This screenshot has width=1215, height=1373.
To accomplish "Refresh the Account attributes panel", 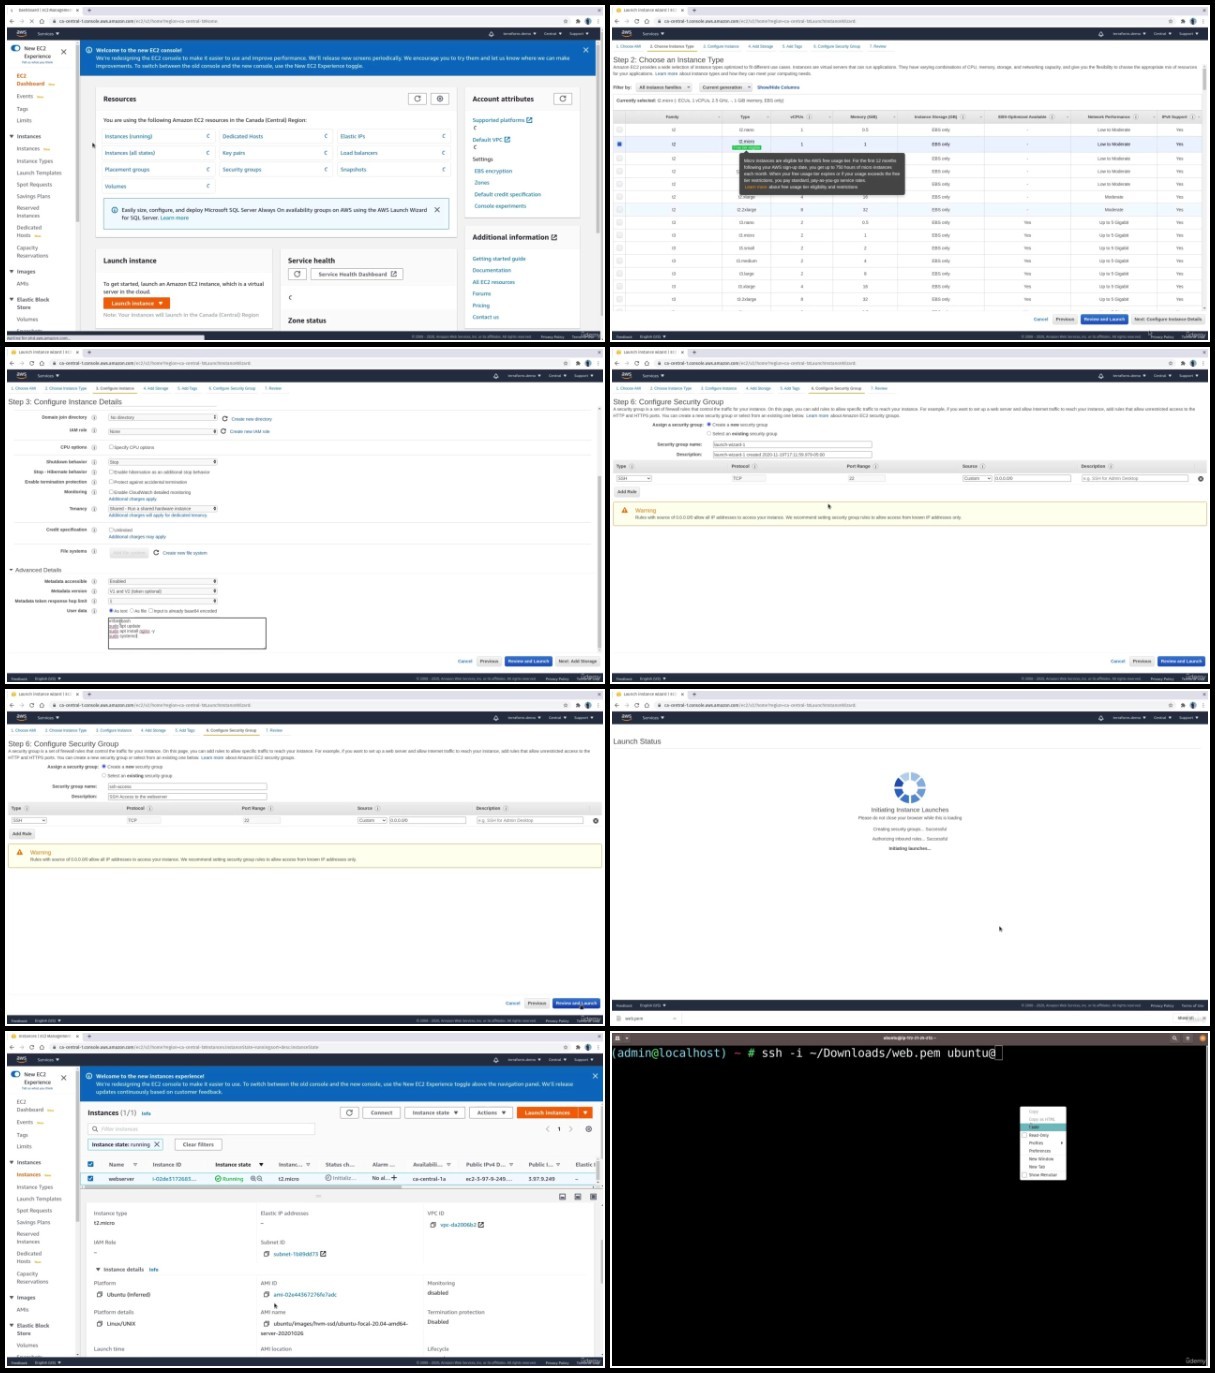I will [563, 99].
